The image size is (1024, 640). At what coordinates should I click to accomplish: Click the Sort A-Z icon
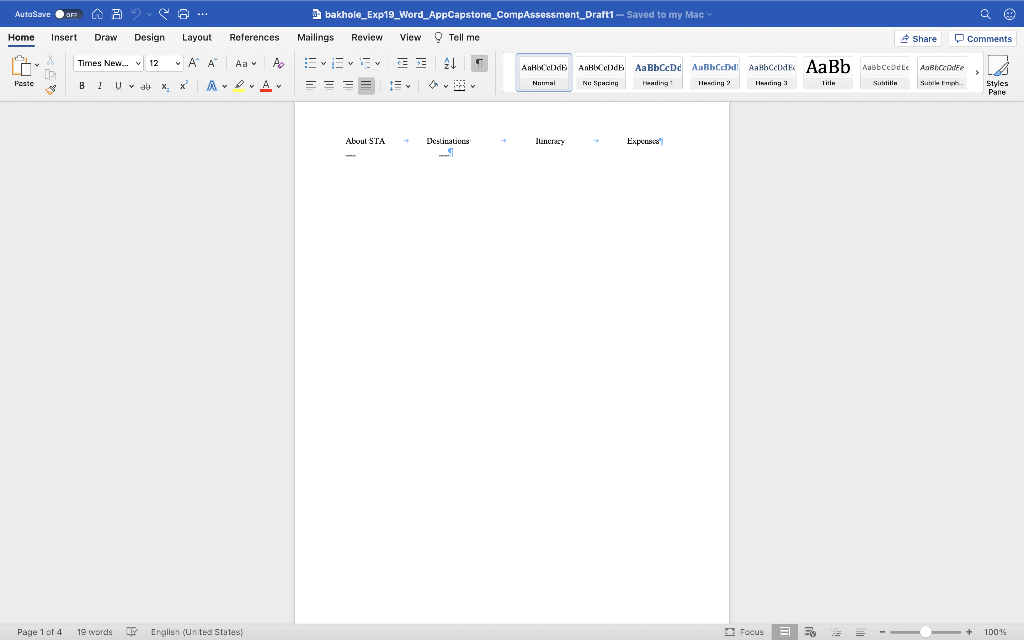(449, 63)
